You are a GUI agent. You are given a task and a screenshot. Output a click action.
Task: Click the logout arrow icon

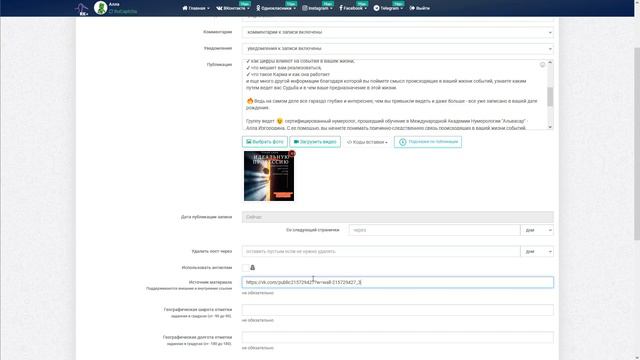coord(412,8)
